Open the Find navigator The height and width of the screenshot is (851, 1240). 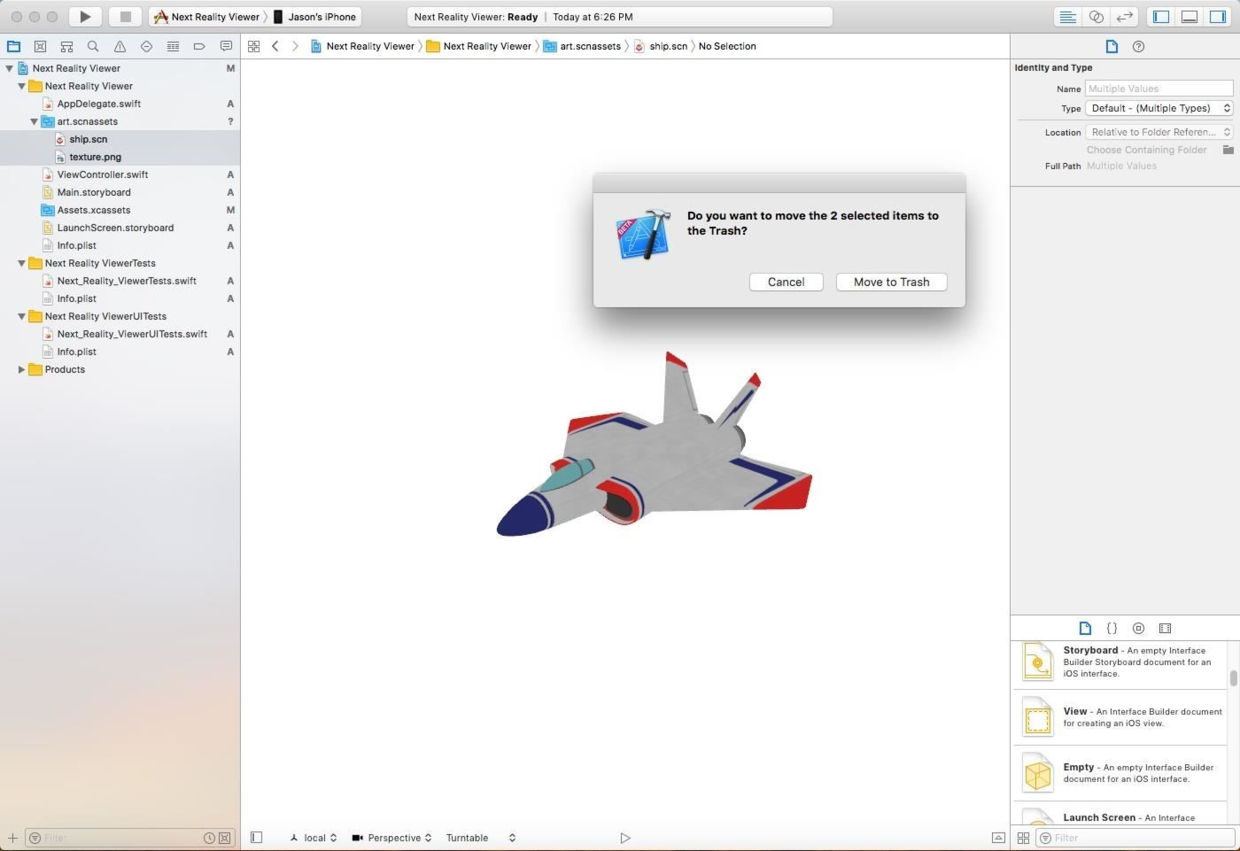pyautogui.click(x=93, y=46)
